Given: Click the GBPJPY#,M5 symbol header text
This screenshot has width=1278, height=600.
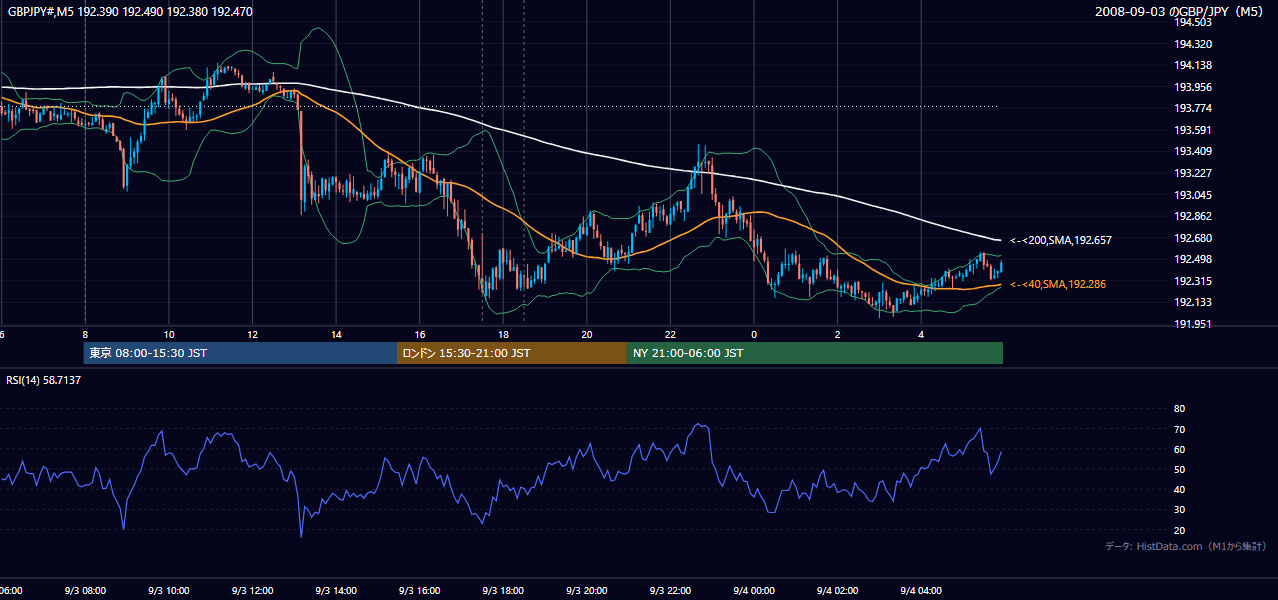Looking at the screenshot, I should click(130, 12).
